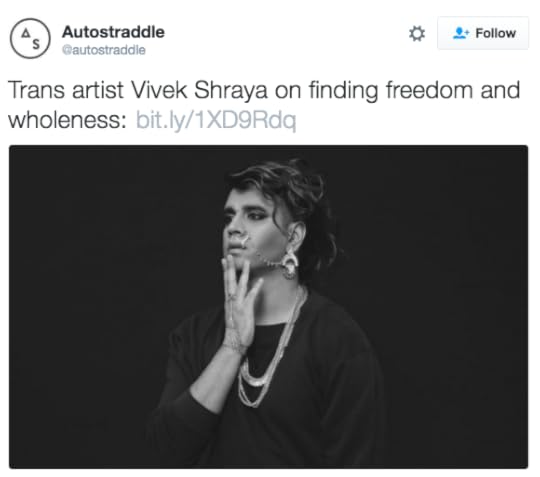Select the word 'wholeness:' in the tweet

pyautogui.click(x=68, y=120)
